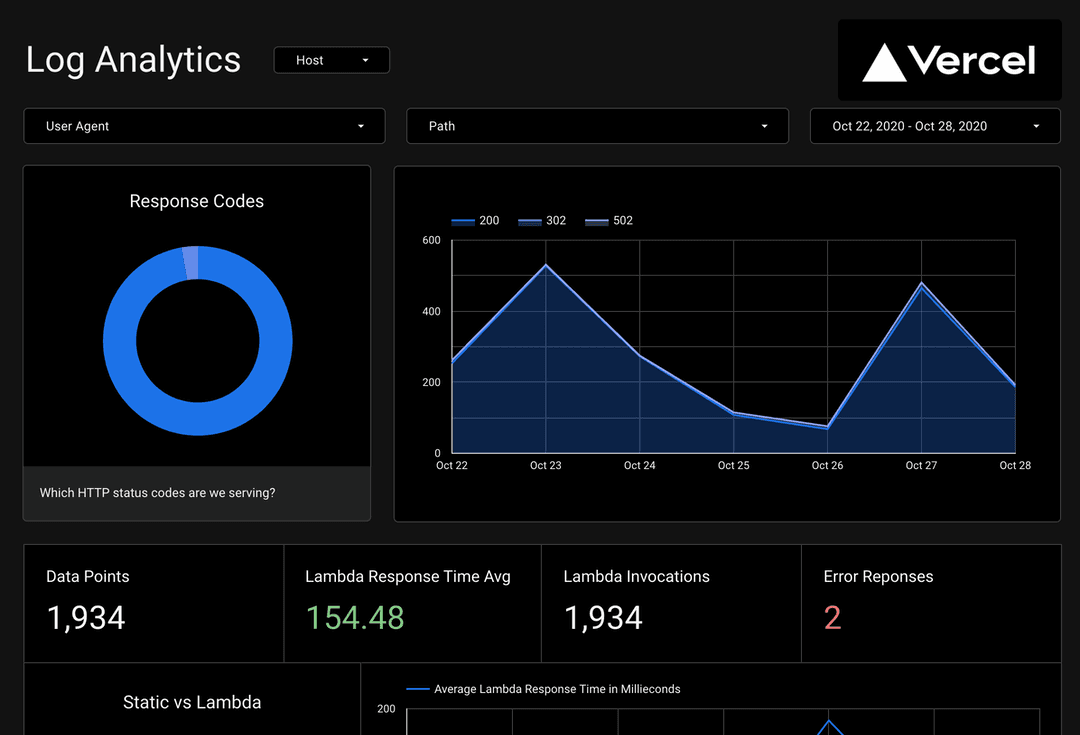This screenshot has height=735, width=1080.
Task: Click the Oct 23 peak on area chart
Action: click(546, 266)
